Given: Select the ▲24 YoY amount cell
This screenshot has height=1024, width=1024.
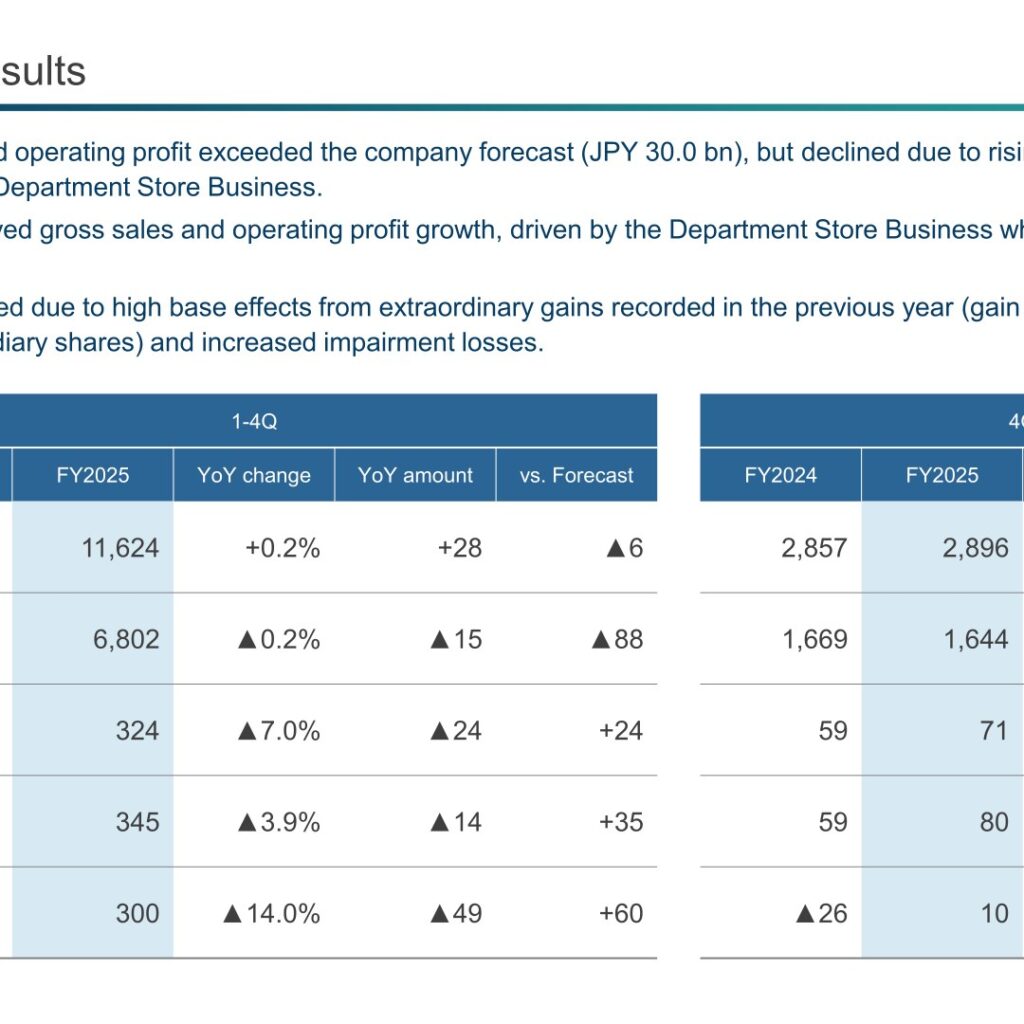Looking at the screenshot, I should tap(456, 731).
